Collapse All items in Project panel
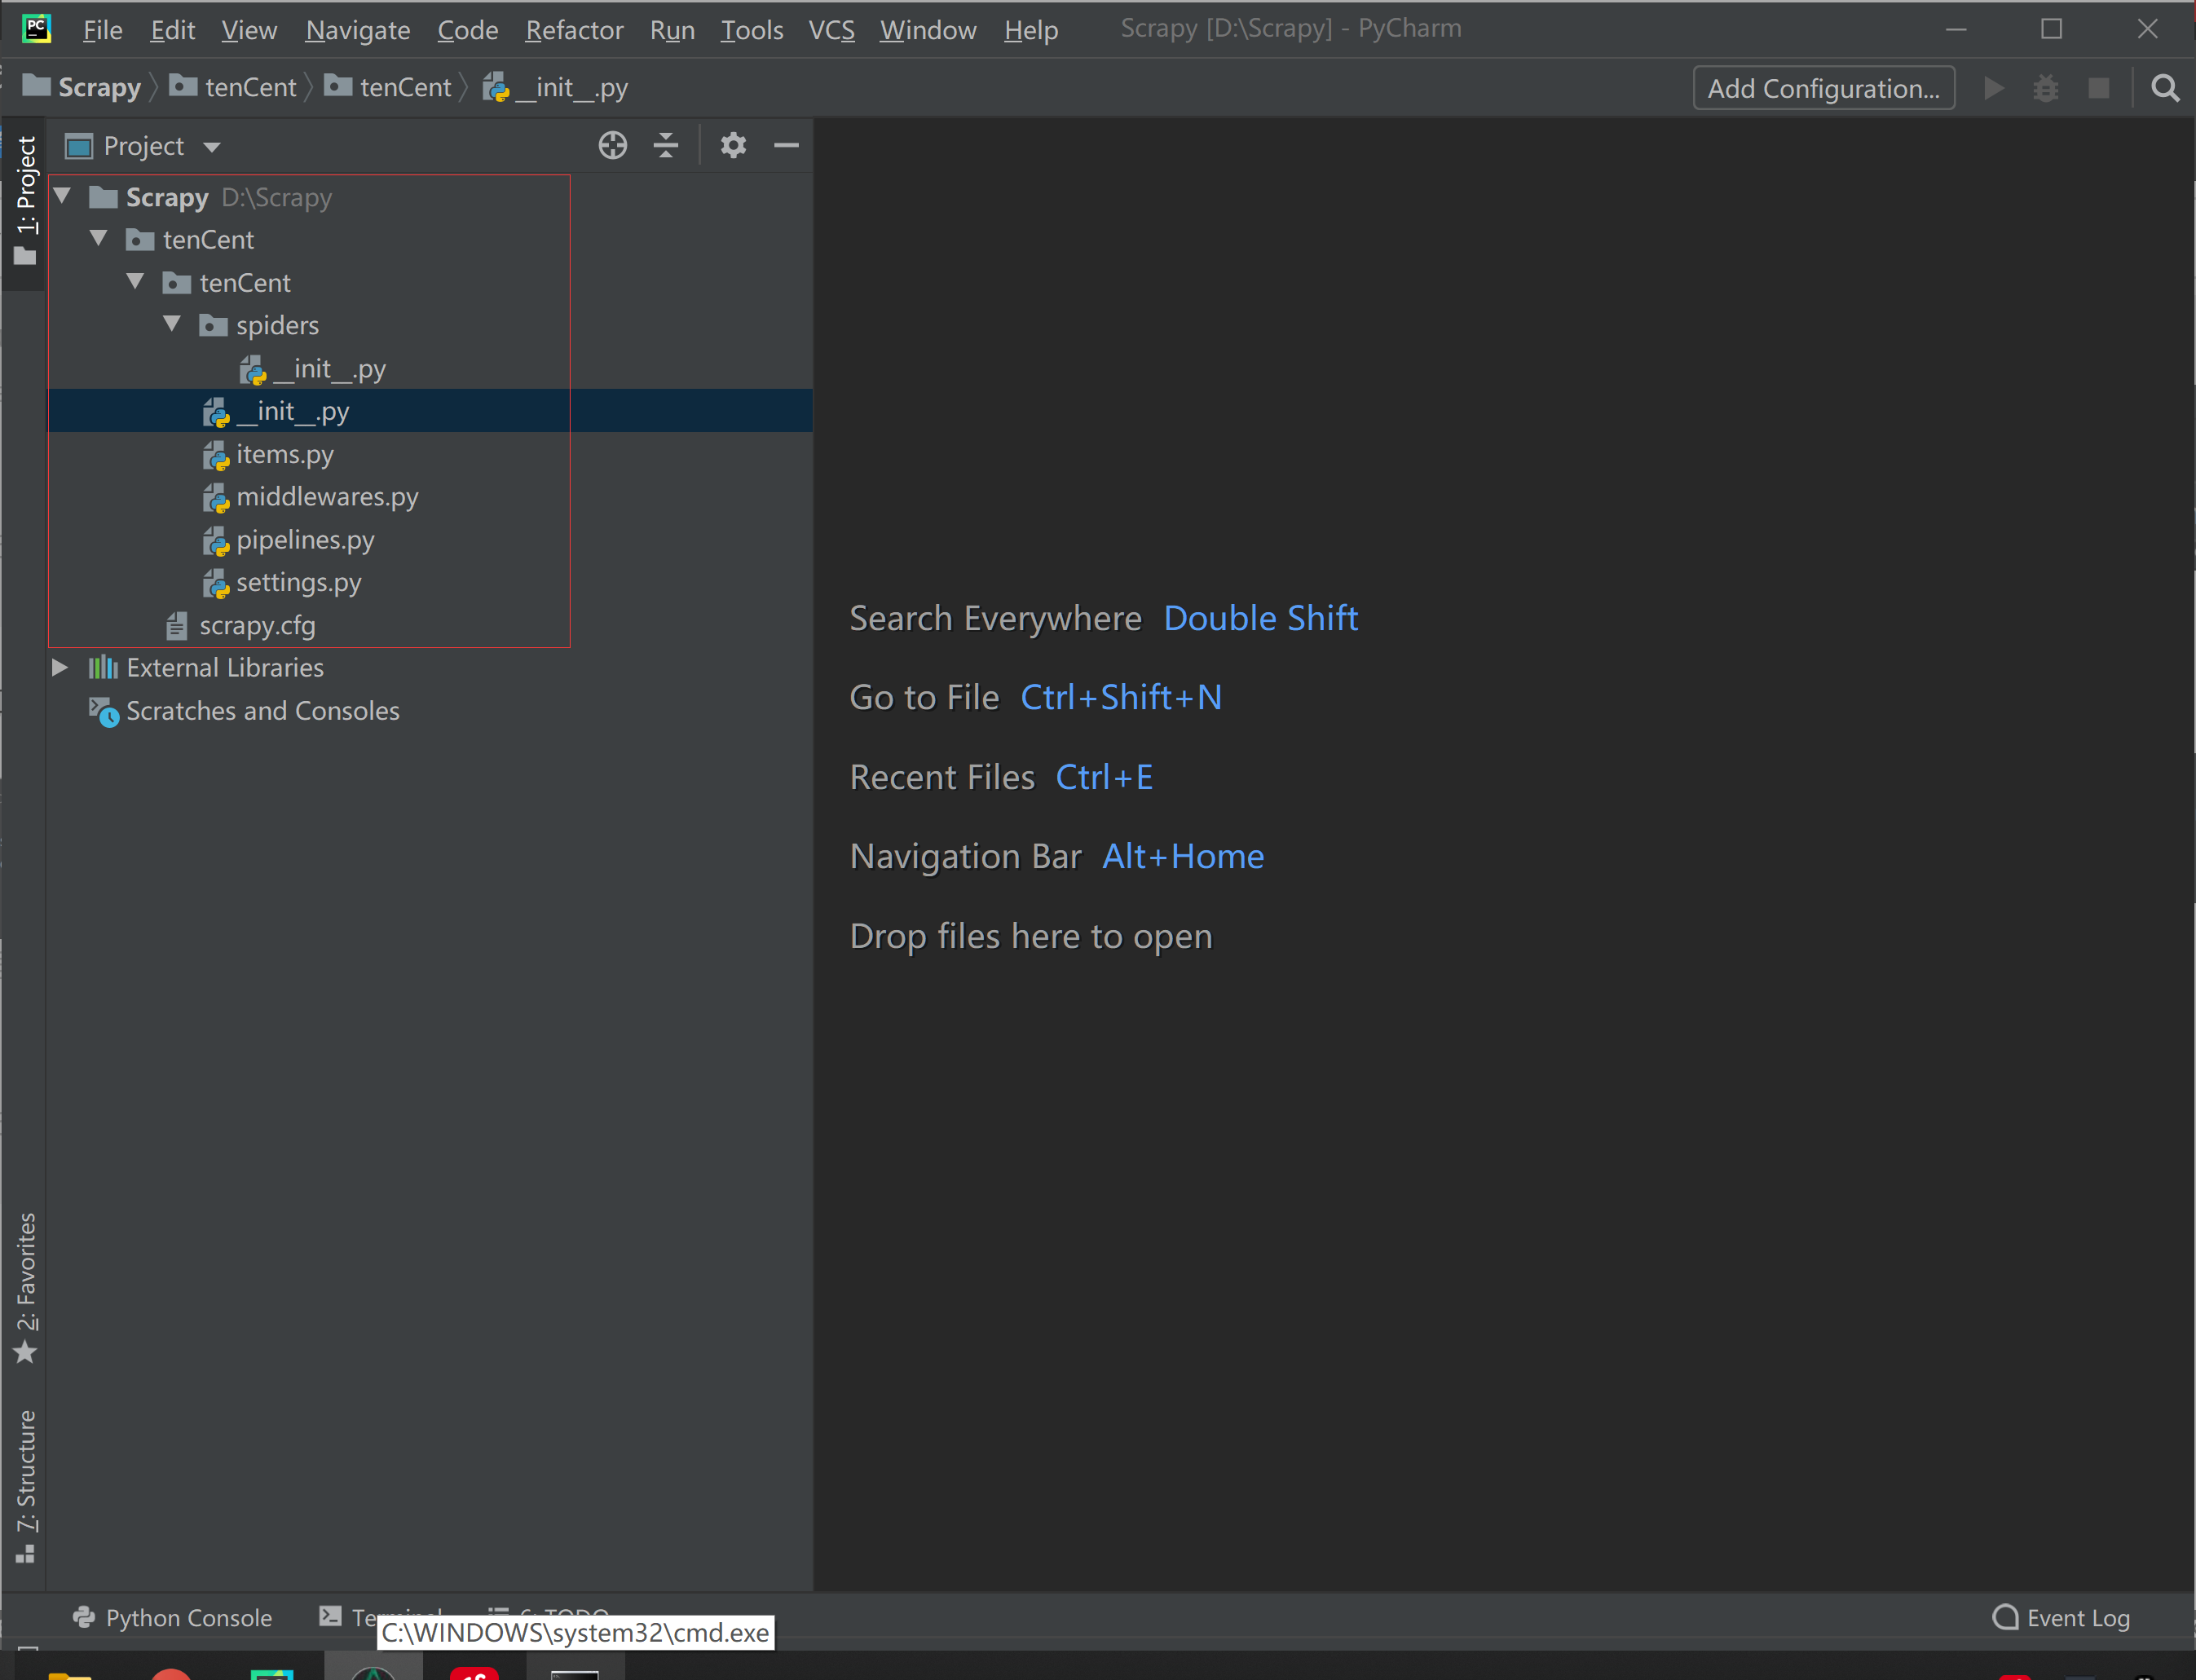Image resolution: width=2196 pixels, height=1680 pixels. pos(665,145)
